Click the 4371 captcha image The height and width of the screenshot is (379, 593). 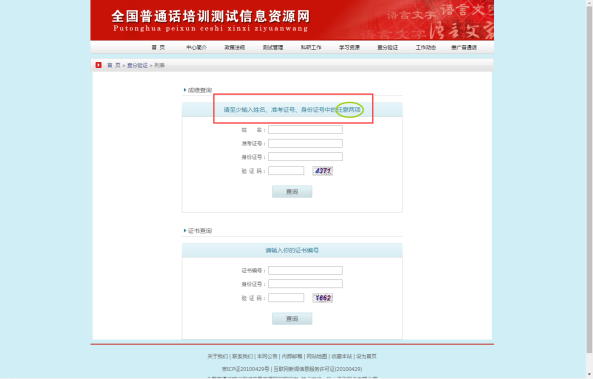point(323,171)
